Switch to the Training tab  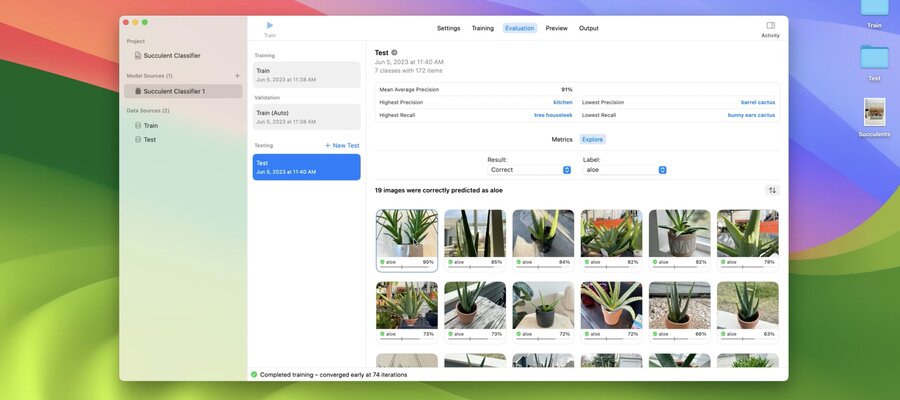483,28
